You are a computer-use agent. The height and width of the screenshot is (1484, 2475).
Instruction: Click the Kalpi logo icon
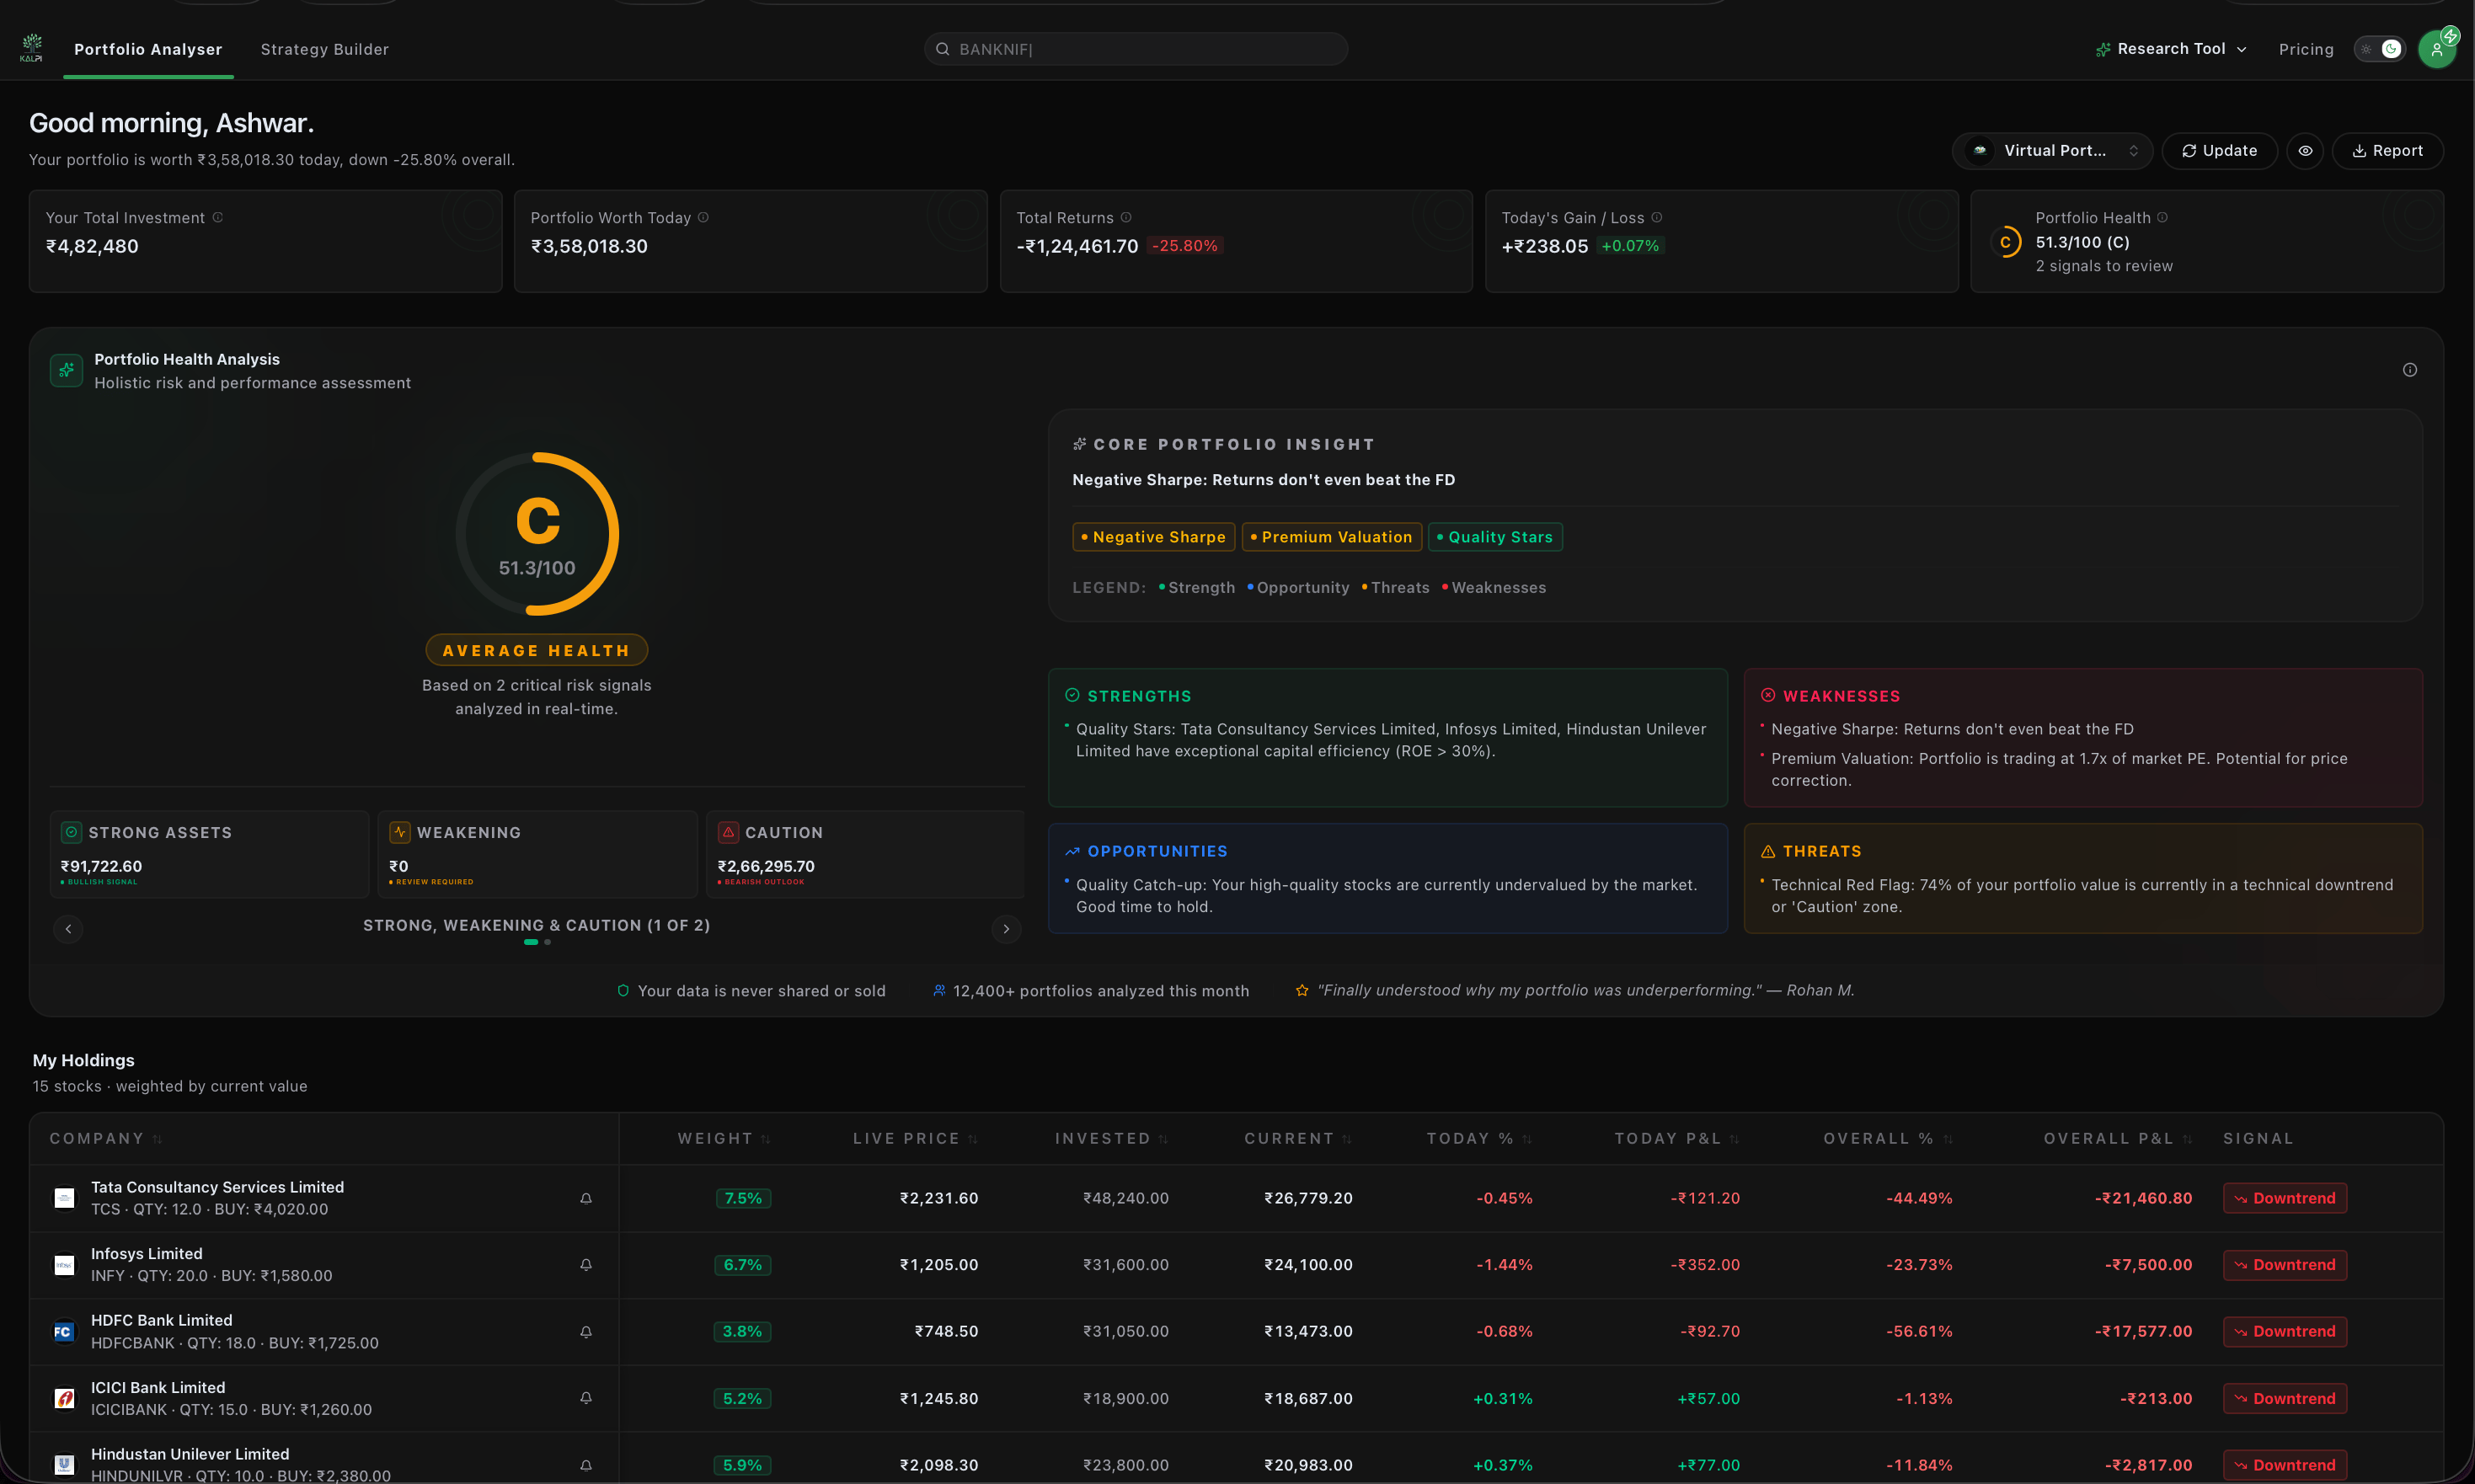pyautogui.click(x=31, y=47)
